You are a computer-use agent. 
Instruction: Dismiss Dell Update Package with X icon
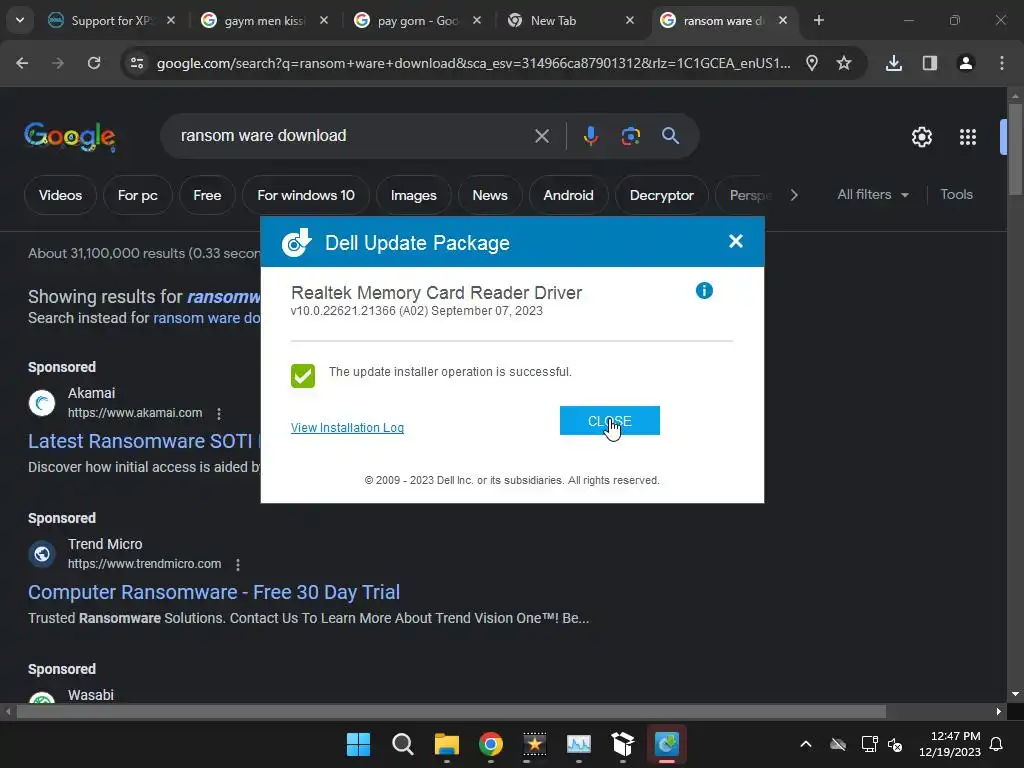coord(735,242)
